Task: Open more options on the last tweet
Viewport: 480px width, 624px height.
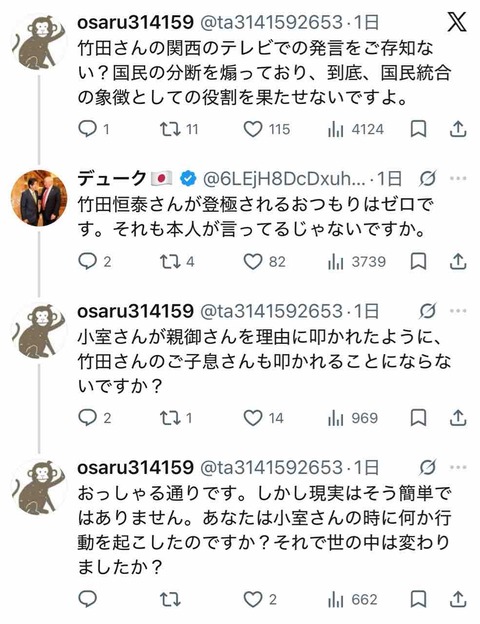Action: point(458,468)
